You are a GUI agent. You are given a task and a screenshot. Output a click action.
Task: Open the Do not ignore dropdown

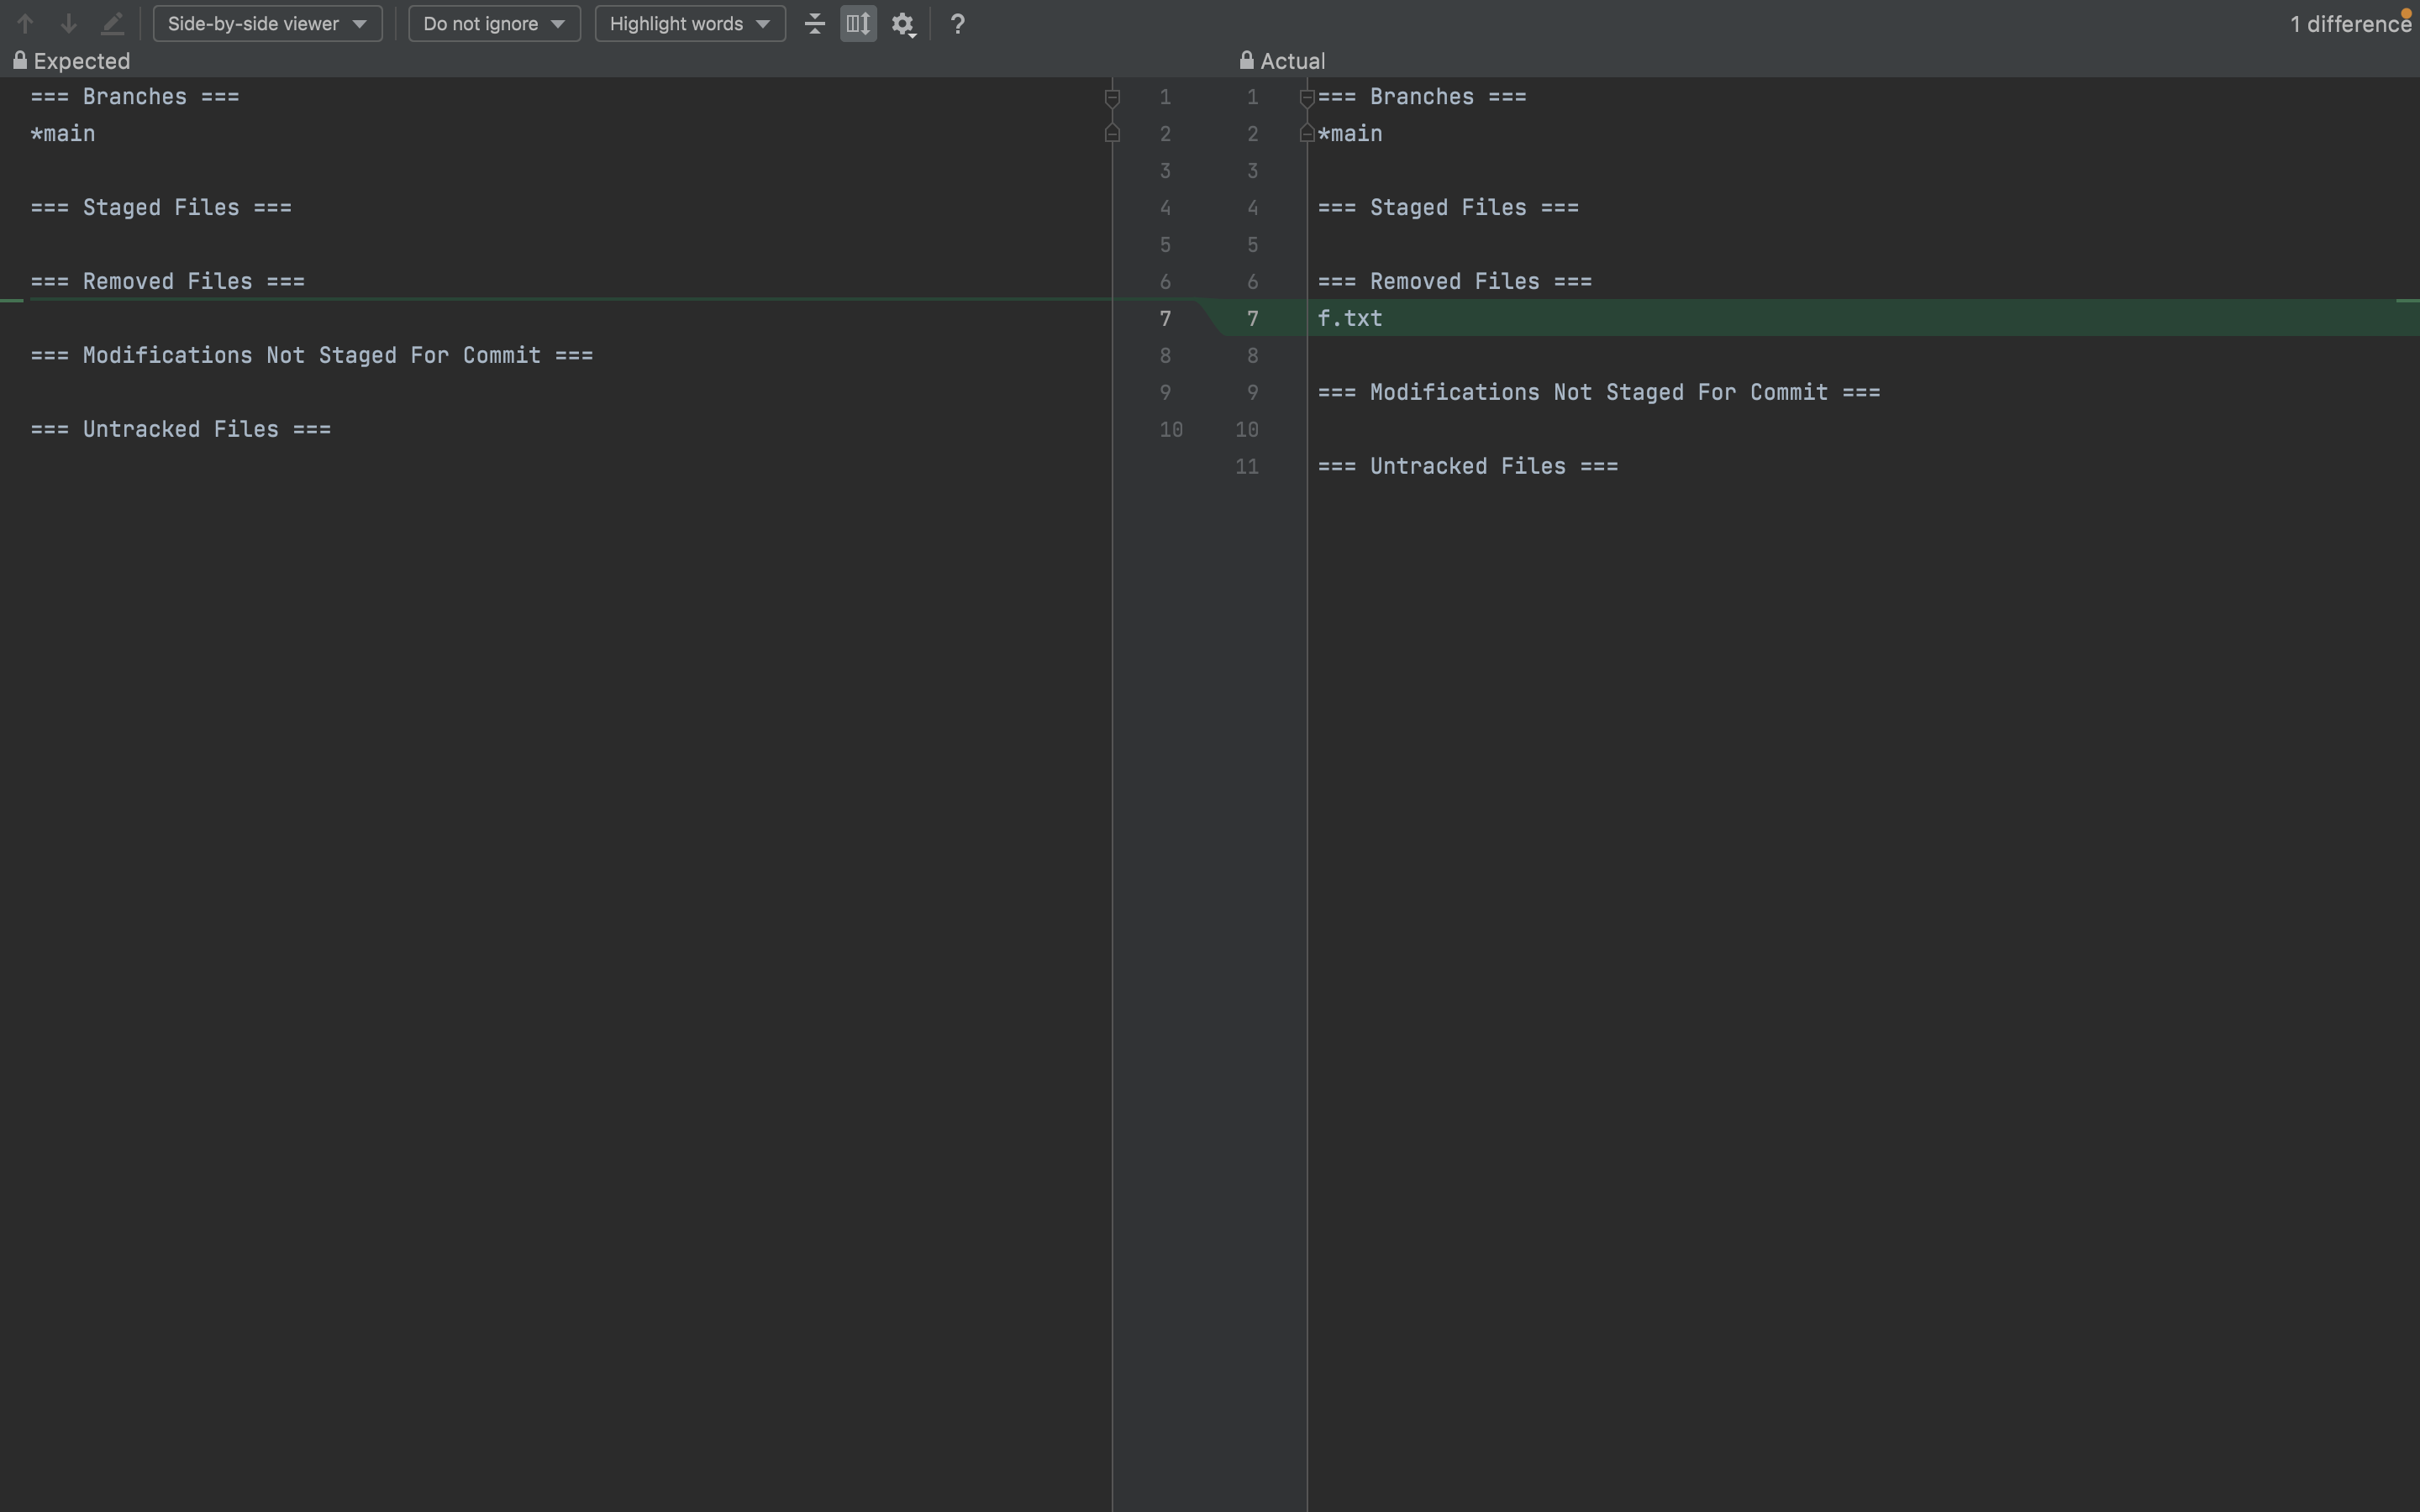coord(494,23)
